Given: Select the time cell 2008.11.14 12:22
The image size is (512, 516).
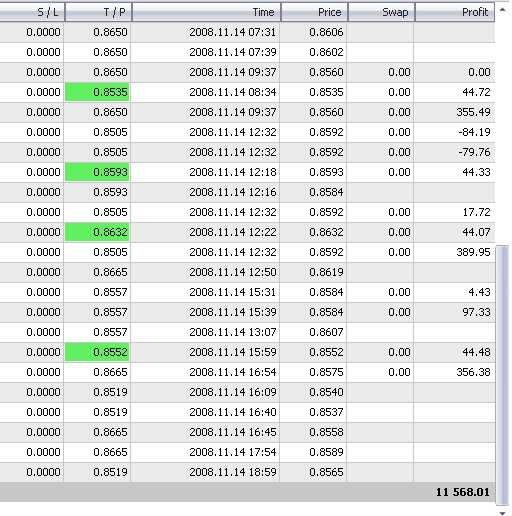Looking at the screenshot, I should pyautogui.click(x=233, y=232).
